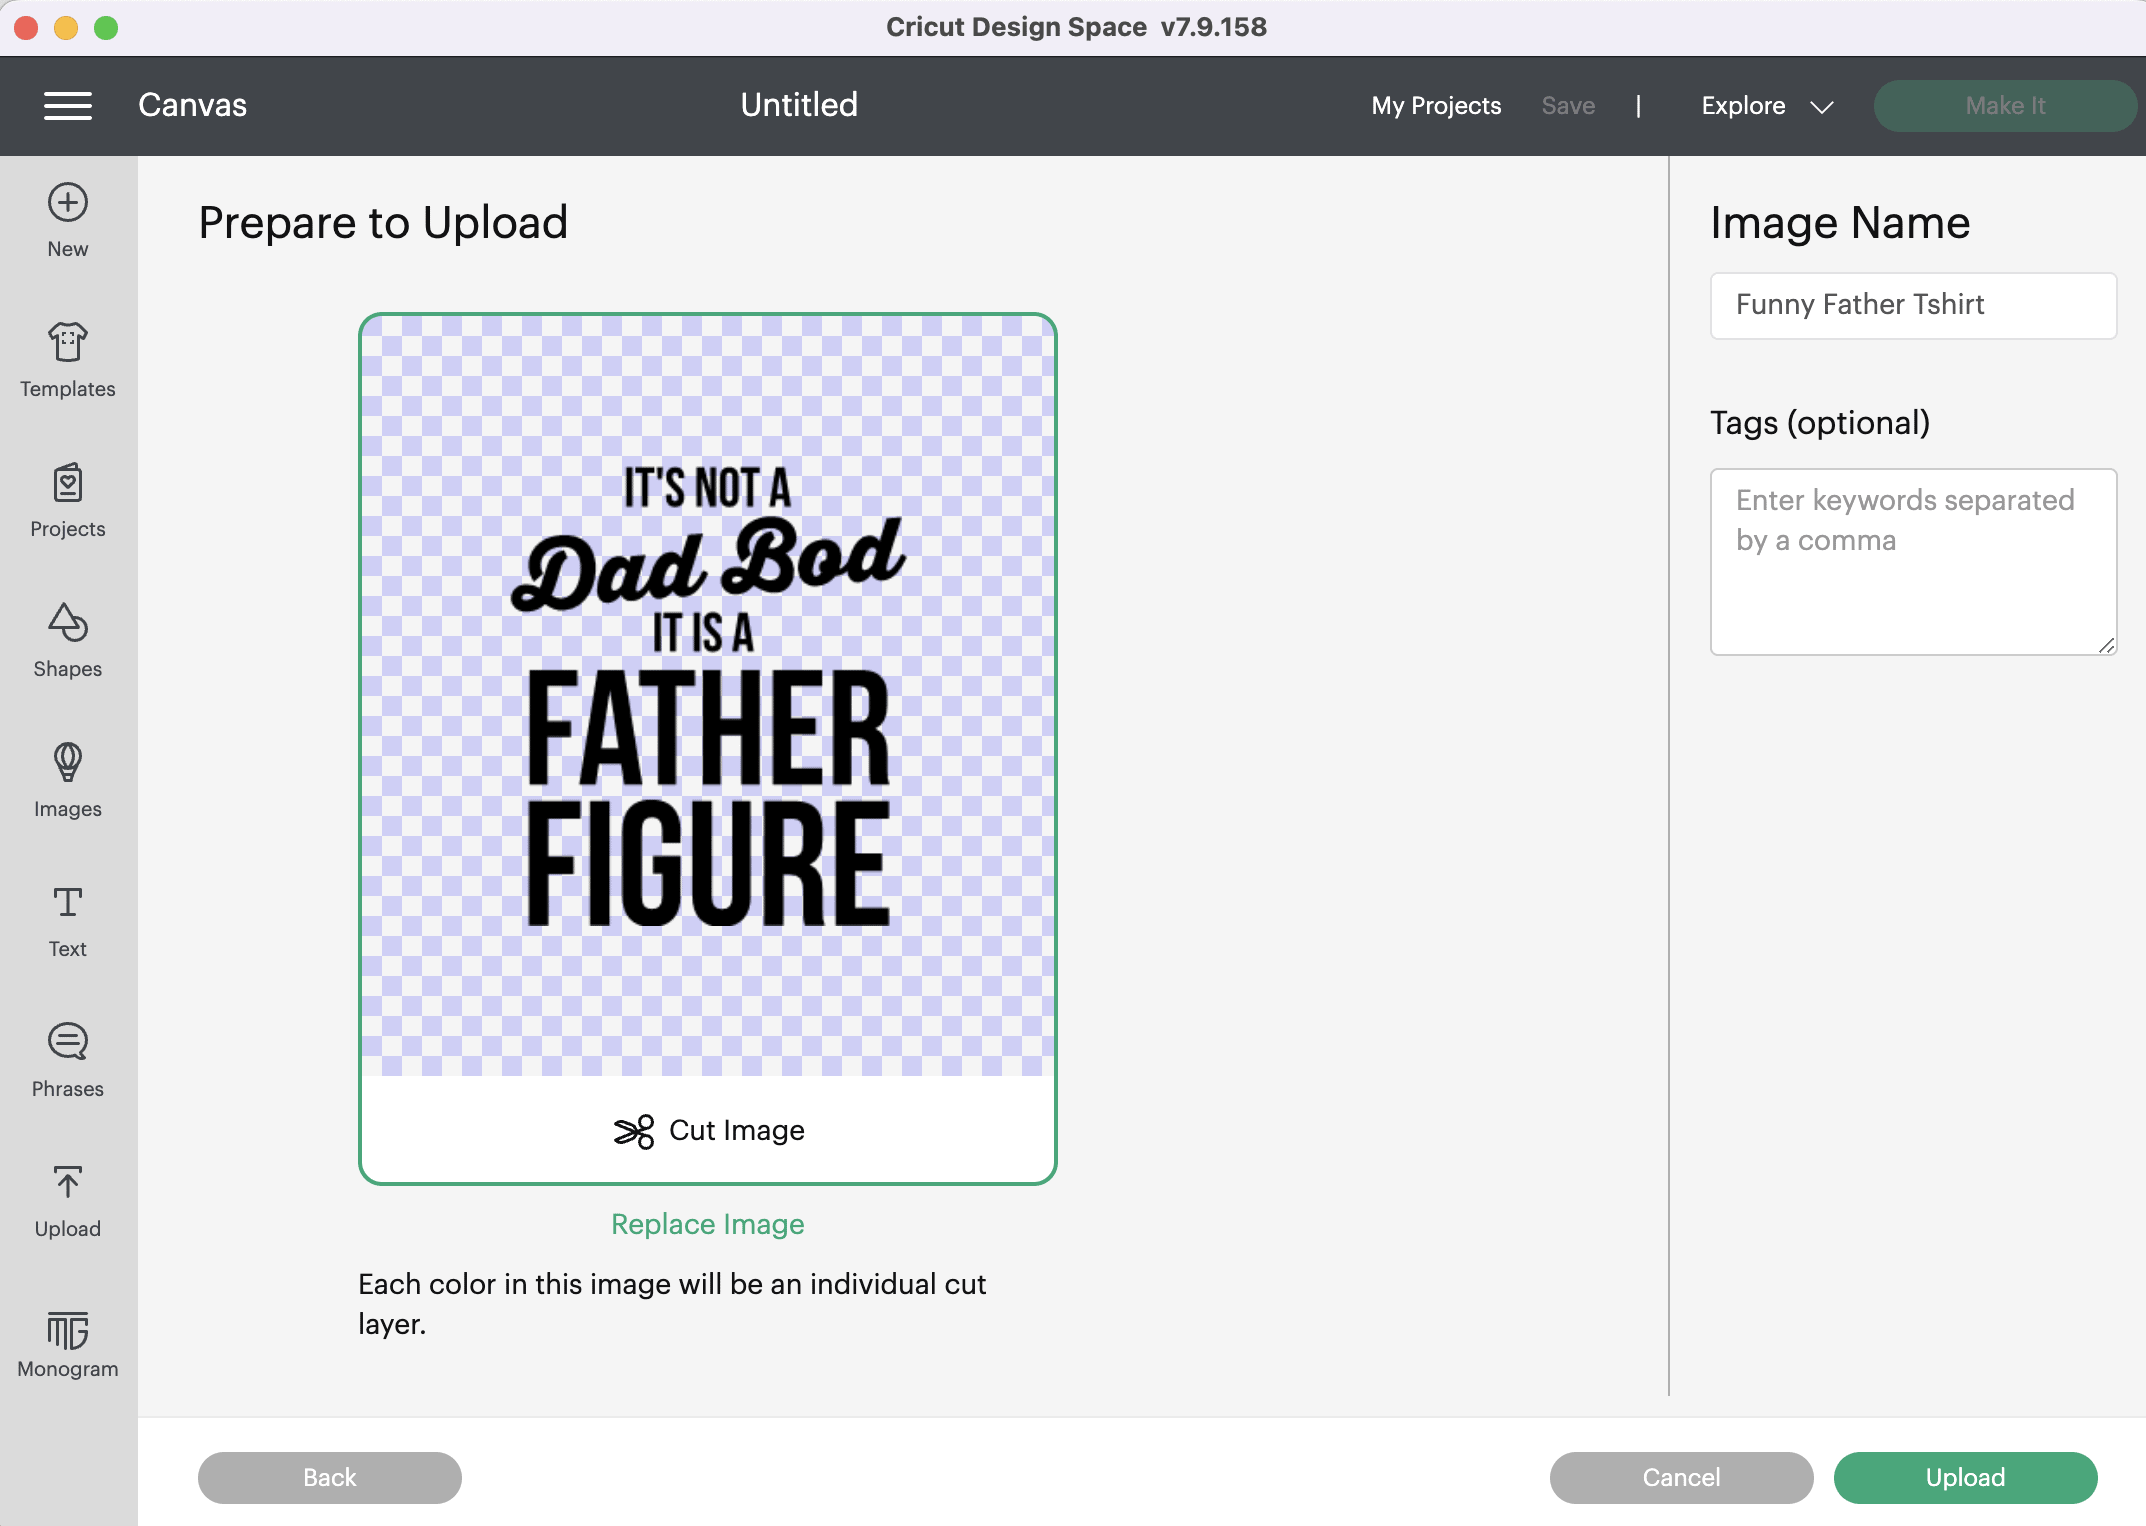Click the macOS yellow minimize button
This screenshot has width=2146, height=1526.
tap(66, 28)
